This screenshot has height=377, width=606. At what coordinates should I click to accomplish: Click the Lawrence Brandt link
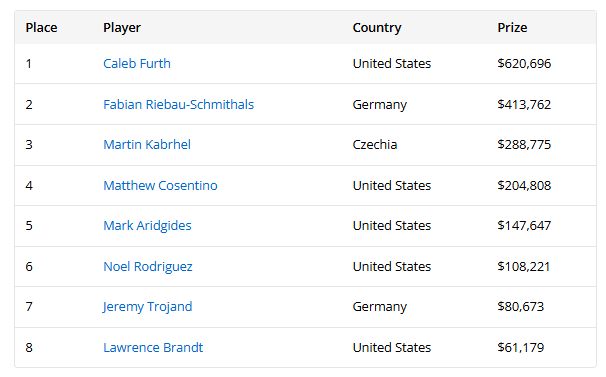pos(153,348)
